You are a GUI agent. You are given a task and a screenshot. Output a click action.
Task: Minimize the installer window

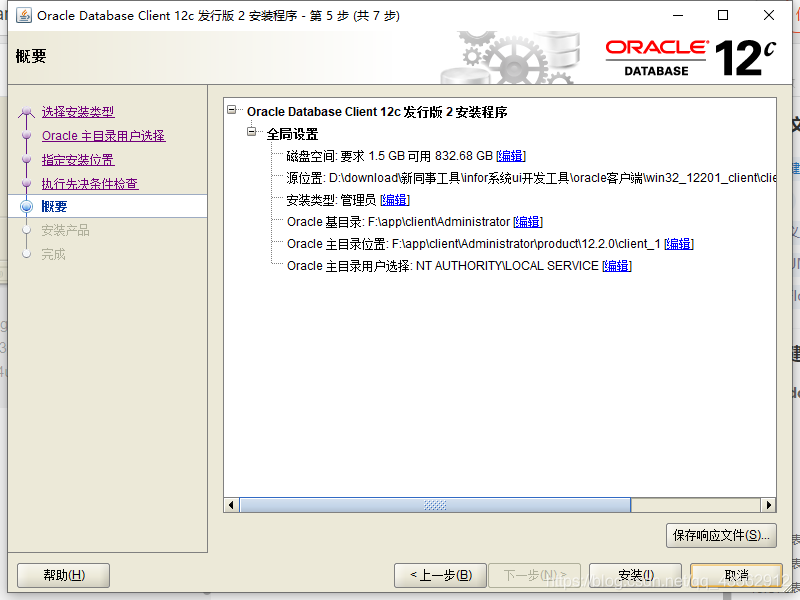(x=678, y=15)
